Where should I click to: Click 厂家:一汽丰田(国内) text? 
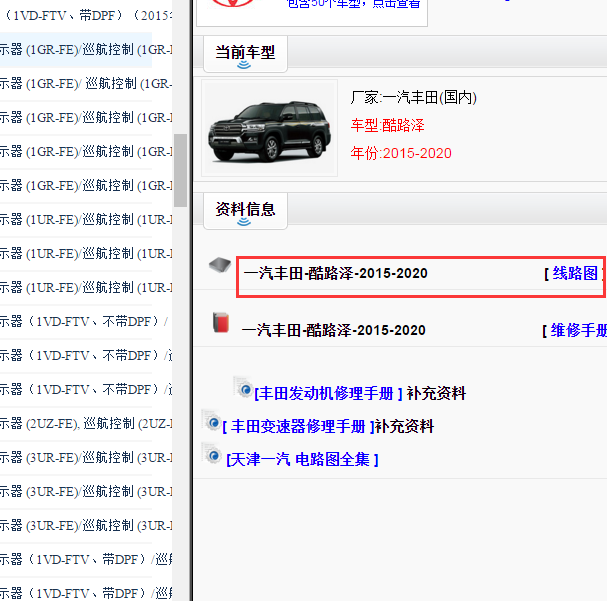click(413, 98)
